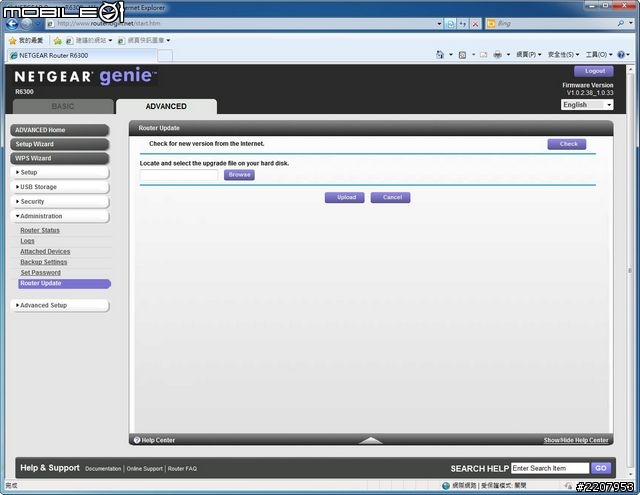Open the Online Support link

[x=144, y=469]
